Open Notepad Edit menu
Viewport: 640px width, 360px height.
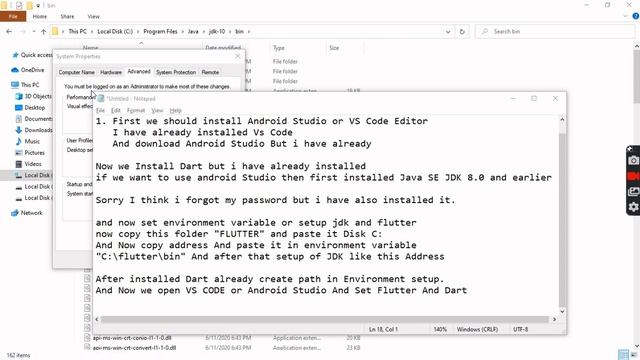[x=116, y=111]
